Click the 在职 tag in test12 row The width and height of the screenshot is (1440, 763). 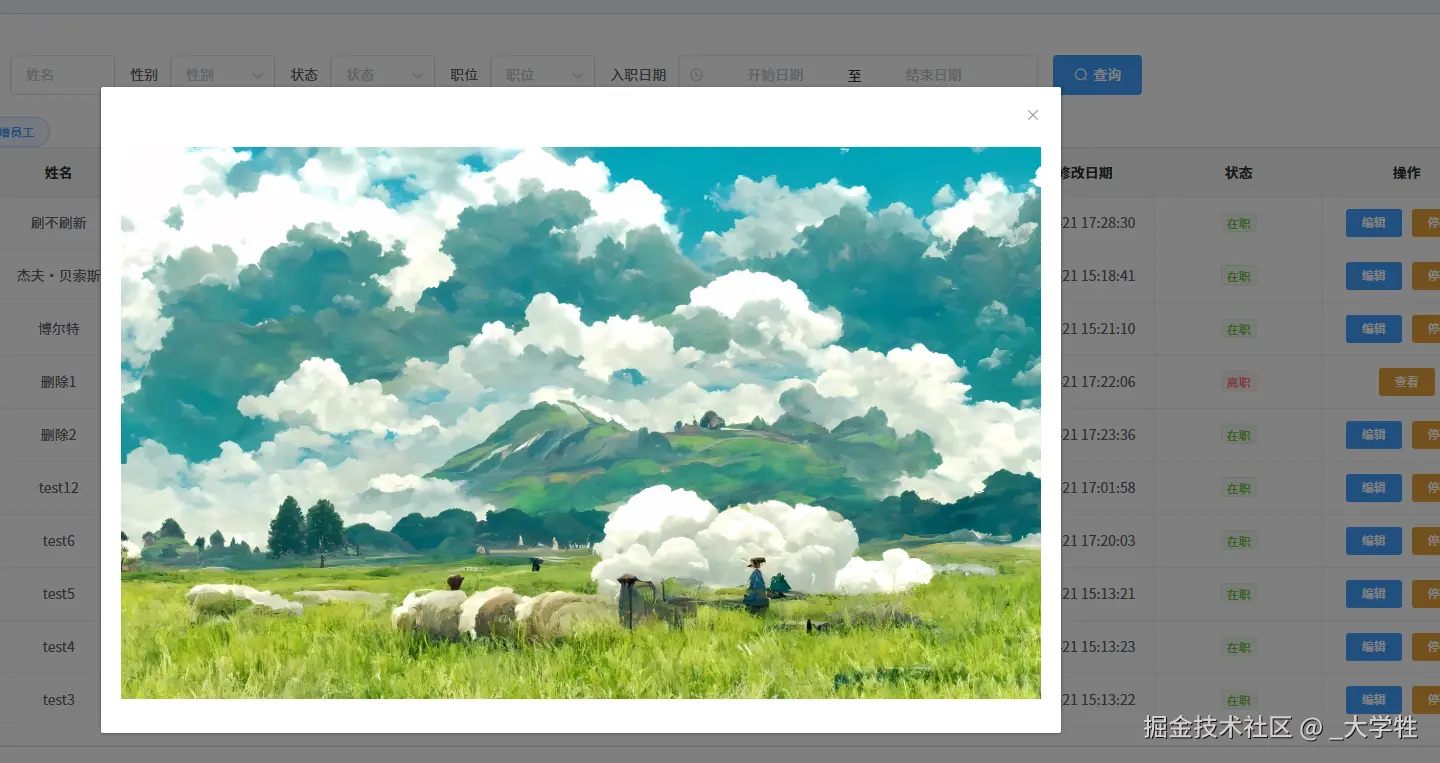[x=1239, y=489]
